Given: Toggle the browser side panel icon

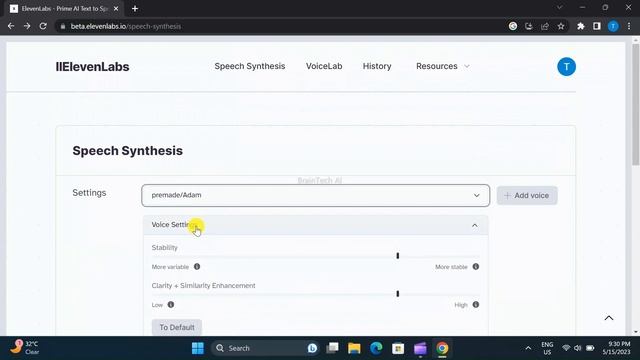Looking at the screenshot, I should pos(597,26).
